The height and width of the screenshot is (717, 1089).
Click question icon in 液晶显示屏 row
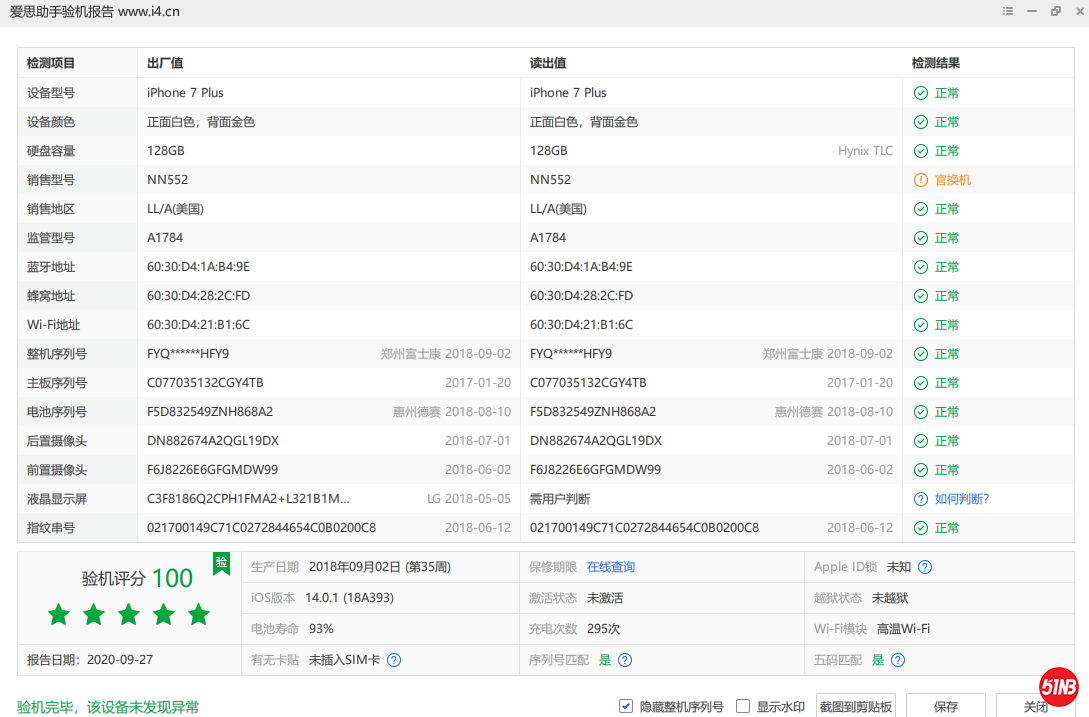pos(920,499)
